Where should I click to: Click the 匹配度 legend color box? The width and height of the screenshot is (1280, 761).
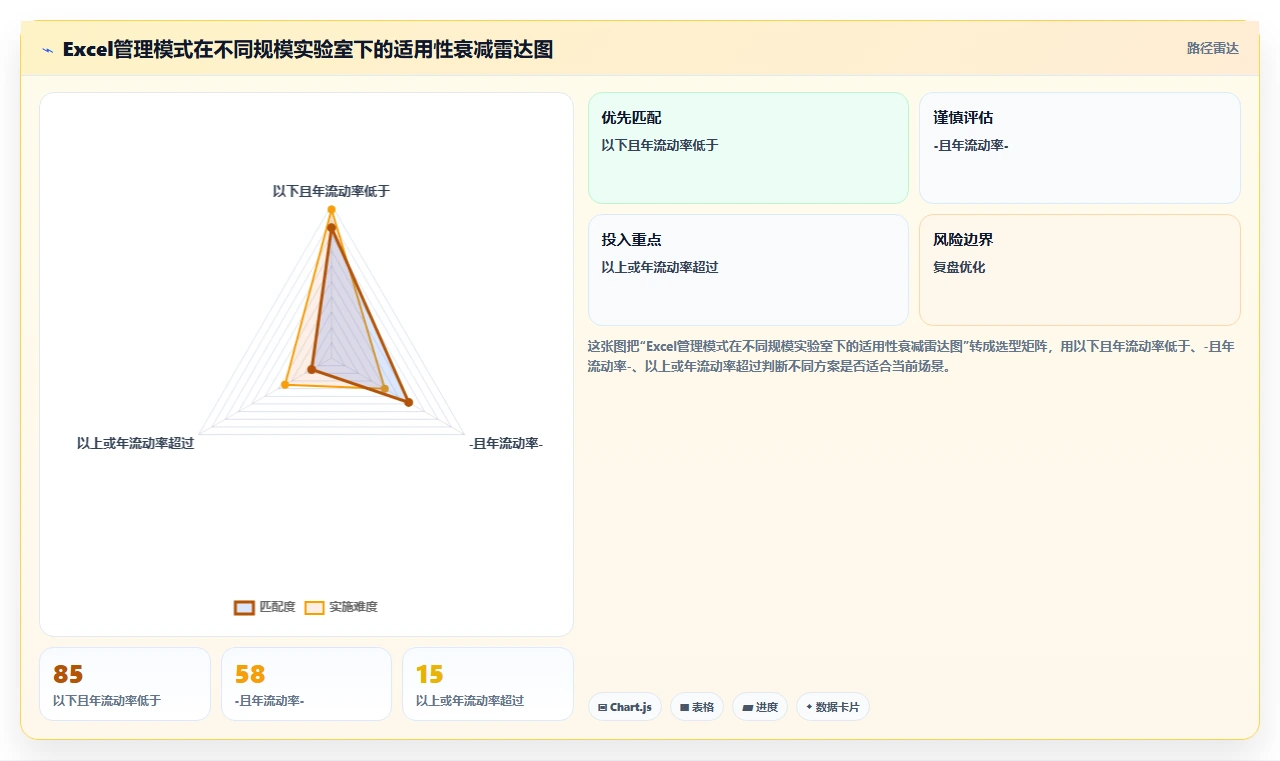pyautogui.click(x=244, y=607)
